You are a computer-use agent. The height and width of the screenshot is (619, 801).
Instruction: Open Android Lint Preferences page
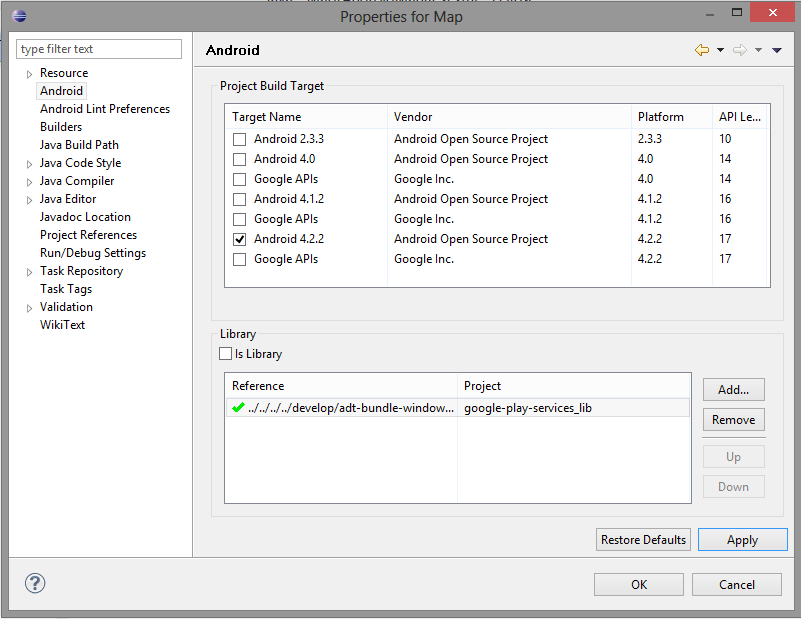coord(105,109)
